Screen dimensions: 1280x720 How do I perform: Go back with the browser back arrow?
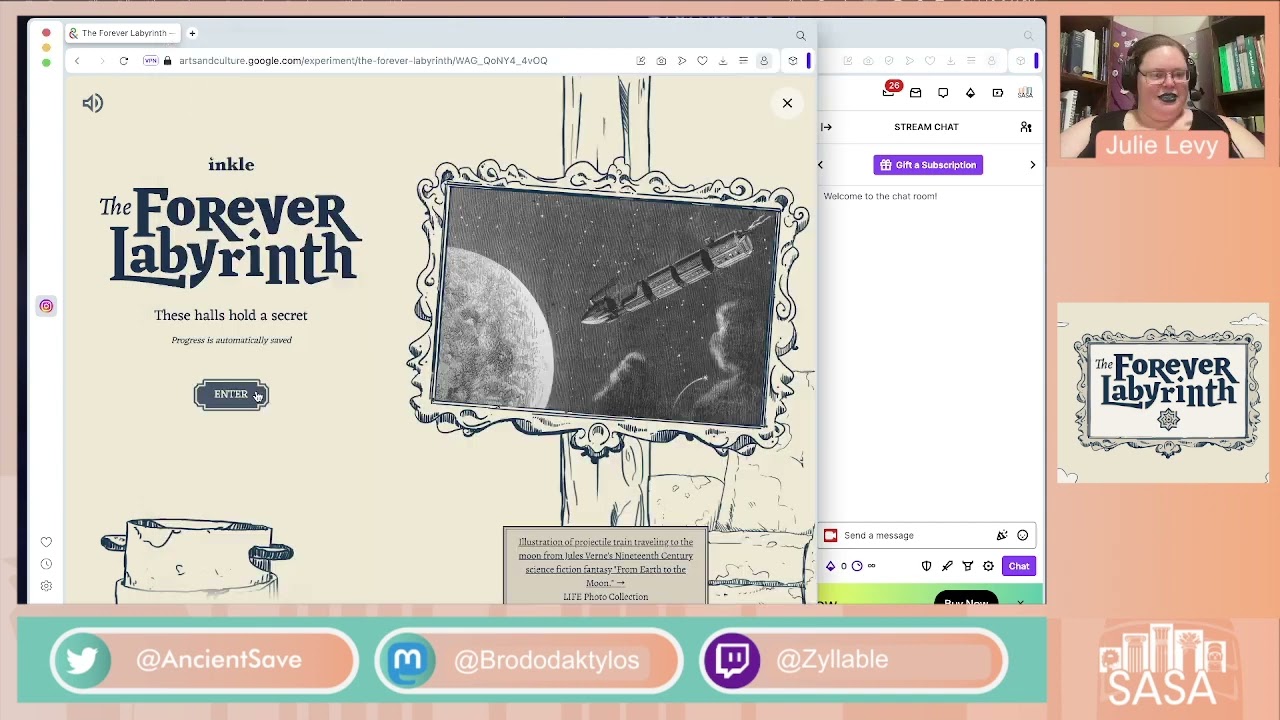(x=77, y=61)
